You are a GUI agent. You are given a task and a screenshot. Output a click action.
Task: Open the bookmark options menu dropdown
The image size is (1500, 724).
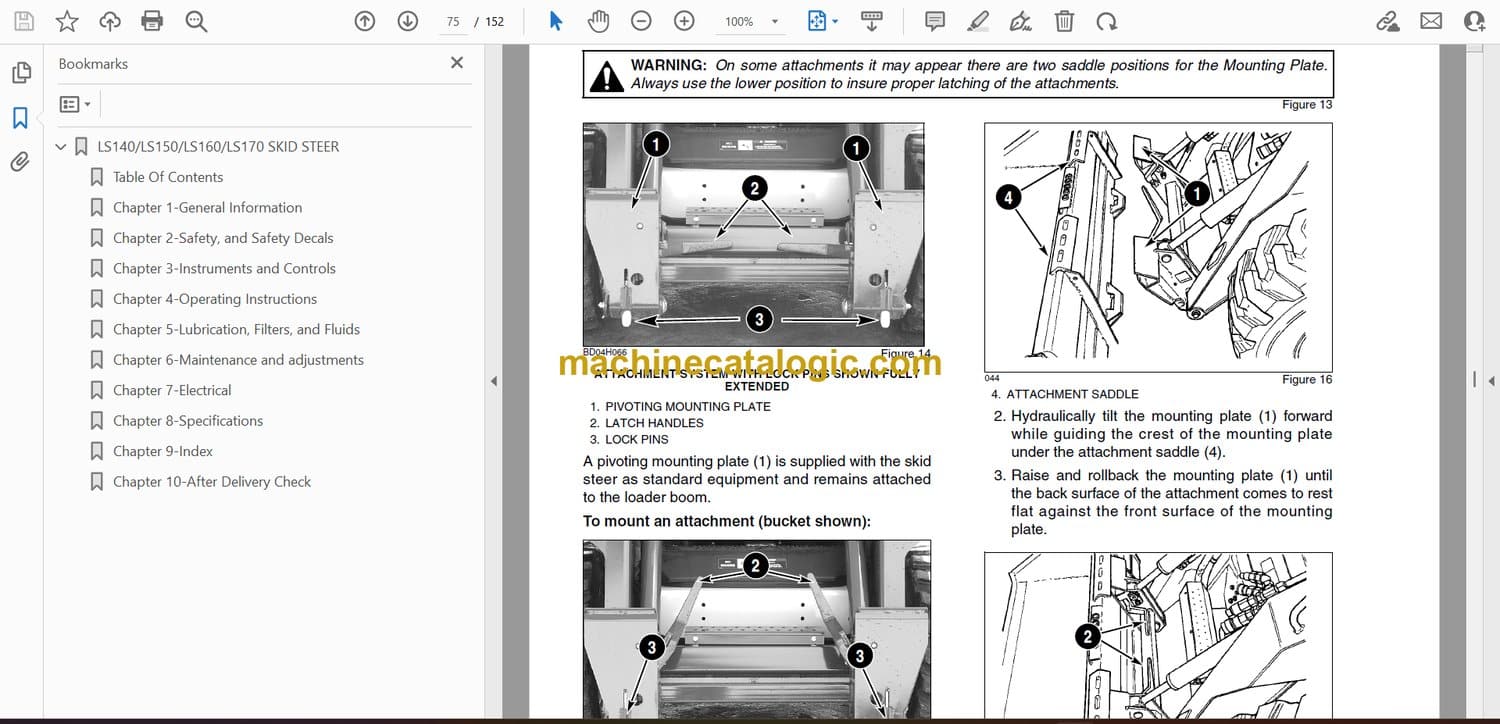tap(75, 104)
